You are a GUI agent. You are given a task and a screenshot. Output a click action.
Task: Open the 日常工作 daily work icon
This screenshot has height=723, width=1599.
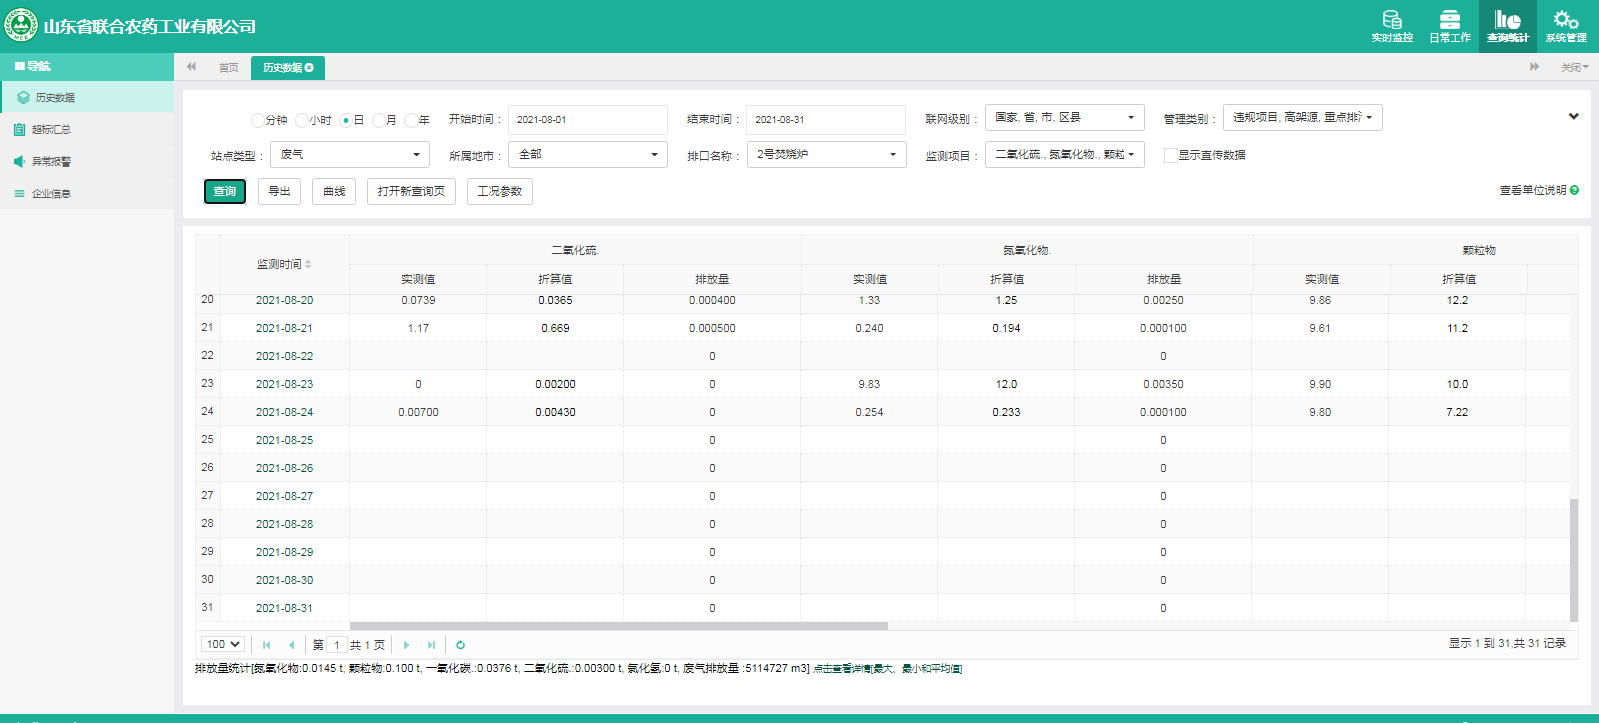[x=1449, y=20]
